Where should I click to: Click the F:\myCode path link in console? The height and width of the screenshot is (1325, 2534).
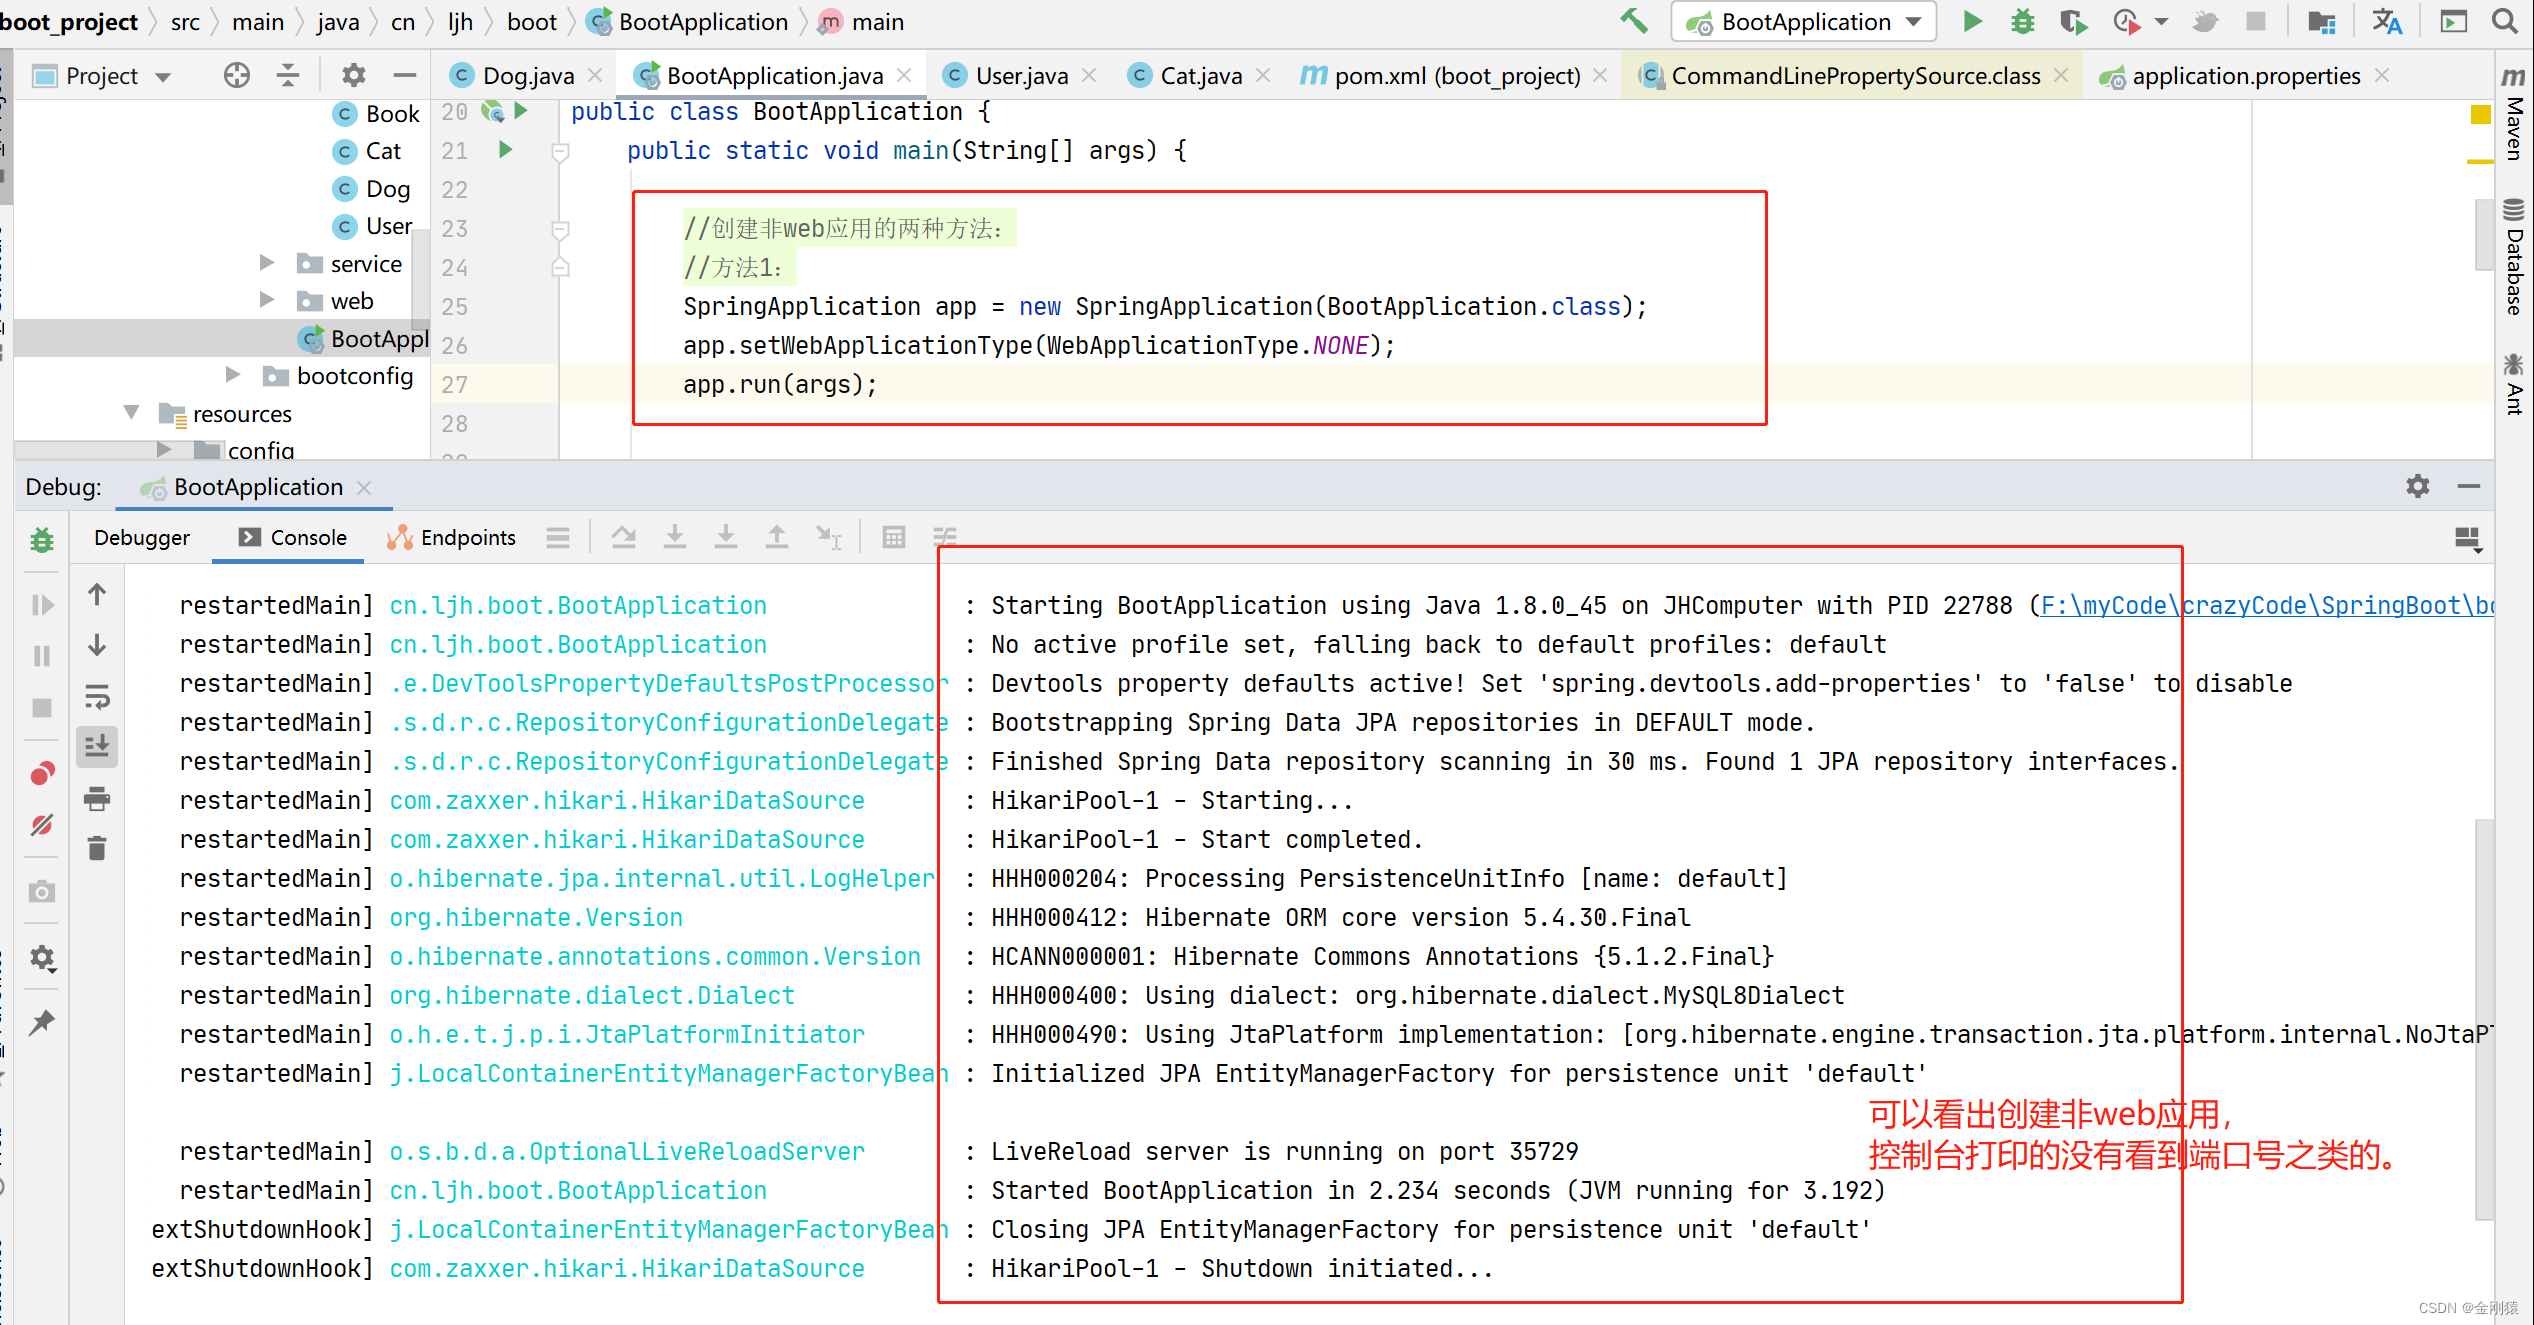point(2102,606)
